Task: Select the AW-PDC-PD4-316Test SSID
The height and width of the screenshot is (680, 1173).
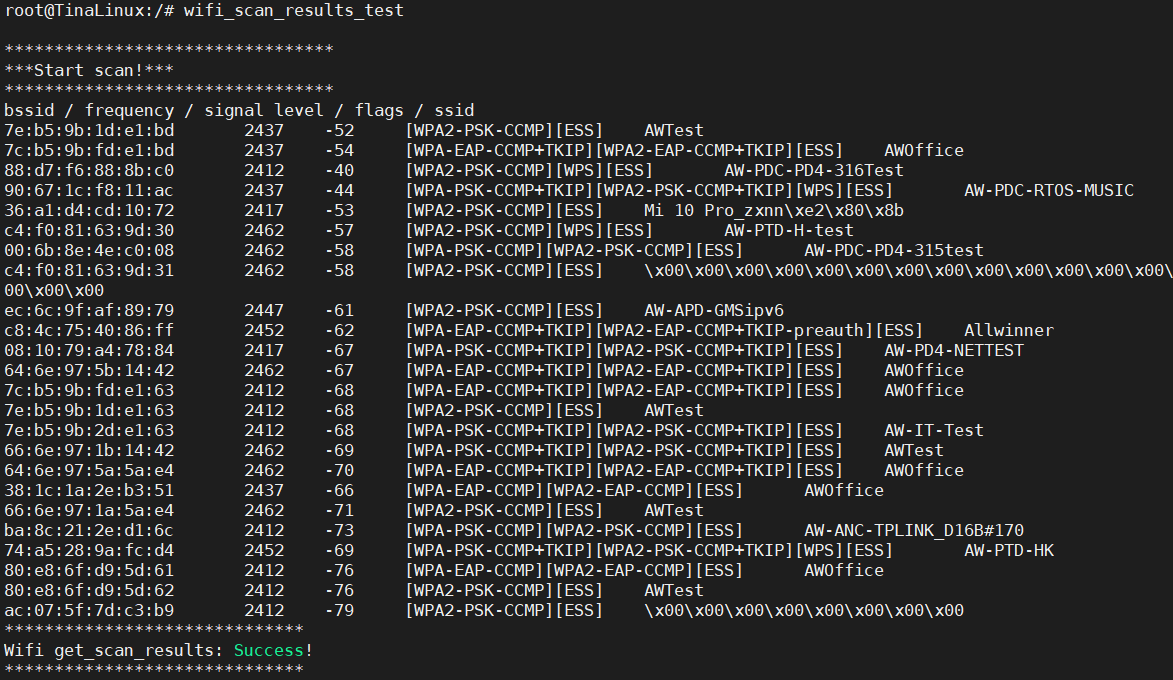Action: pyautogui.click(x=813, y=170)
